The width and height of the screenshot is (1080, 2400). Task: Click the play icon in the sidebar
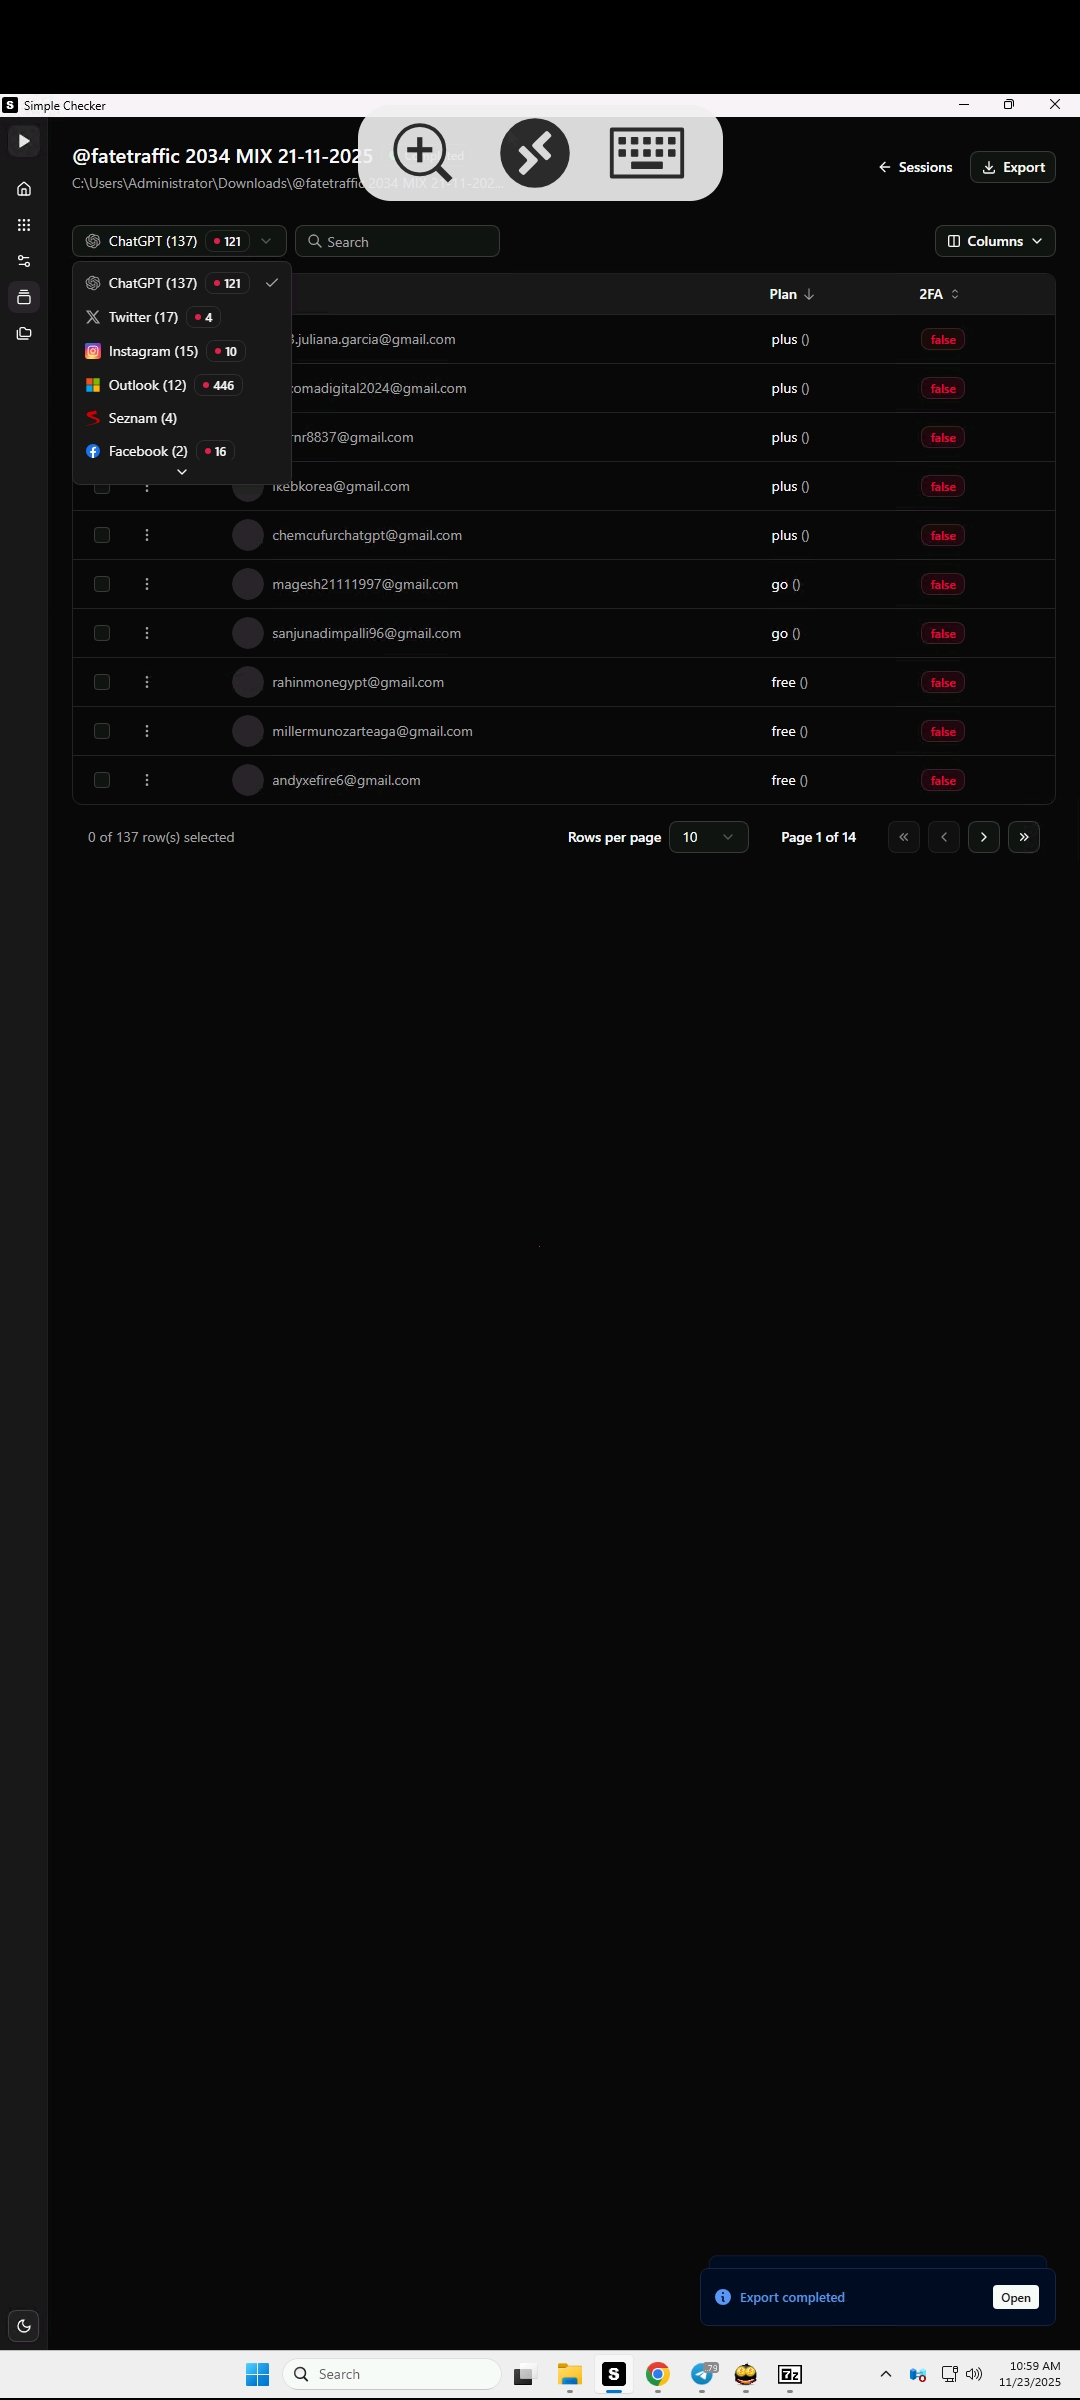pyautogui.click(x=24, y=141)
